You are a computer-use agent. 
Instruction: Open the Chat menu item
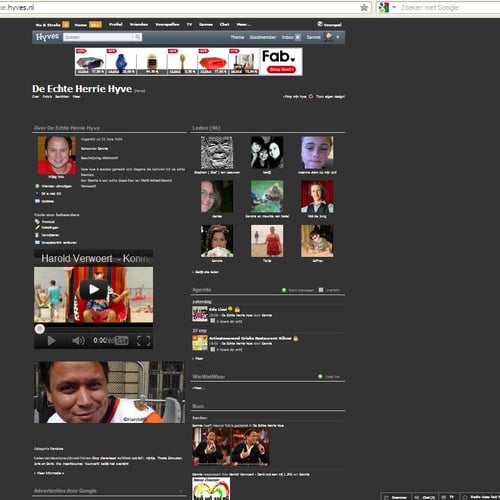point(224,24)
